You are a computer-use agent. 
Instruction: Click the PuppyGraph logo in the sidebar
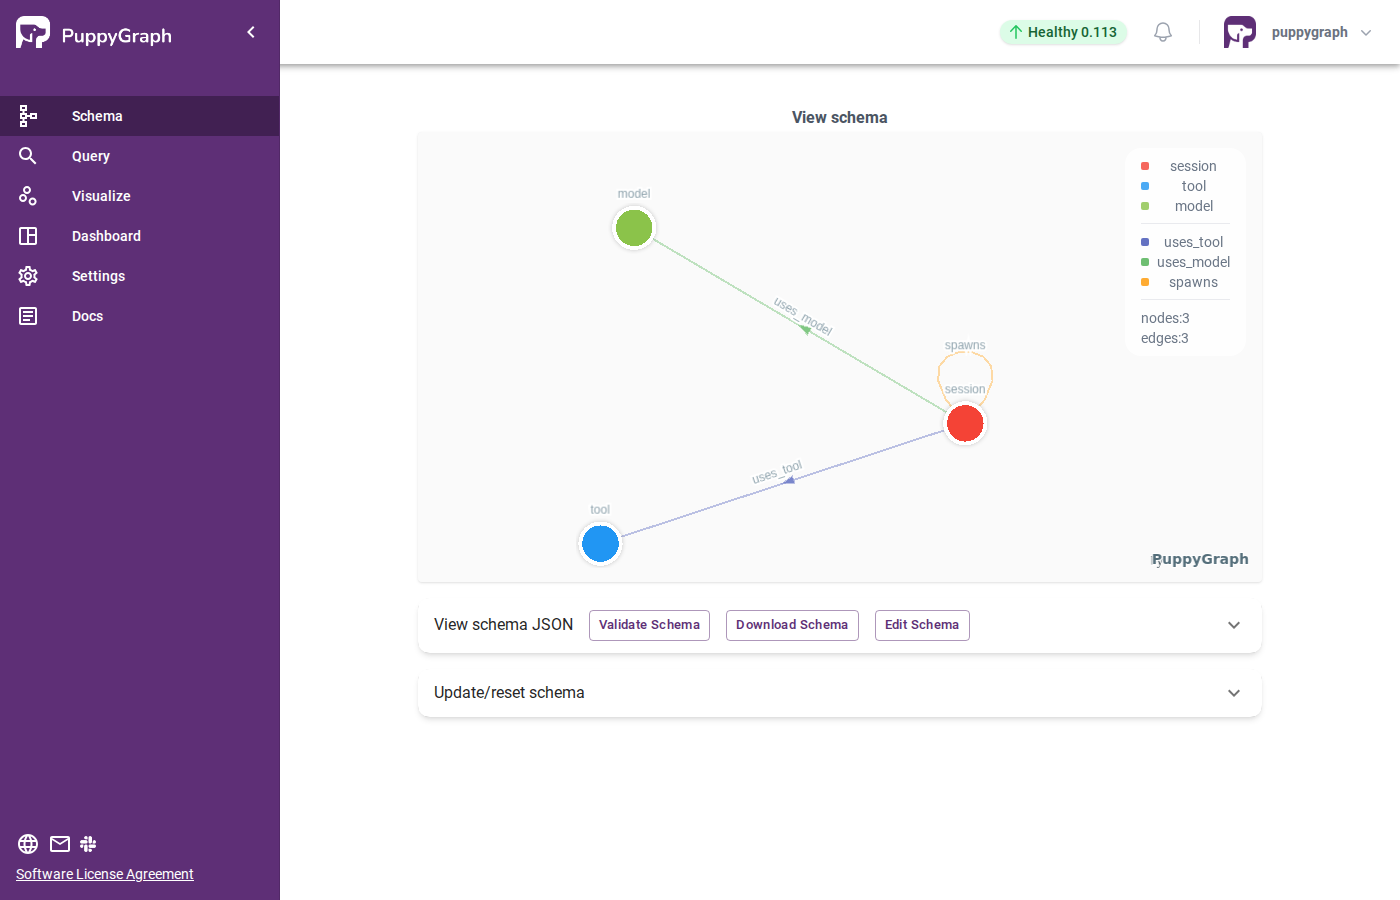(33, 32)
